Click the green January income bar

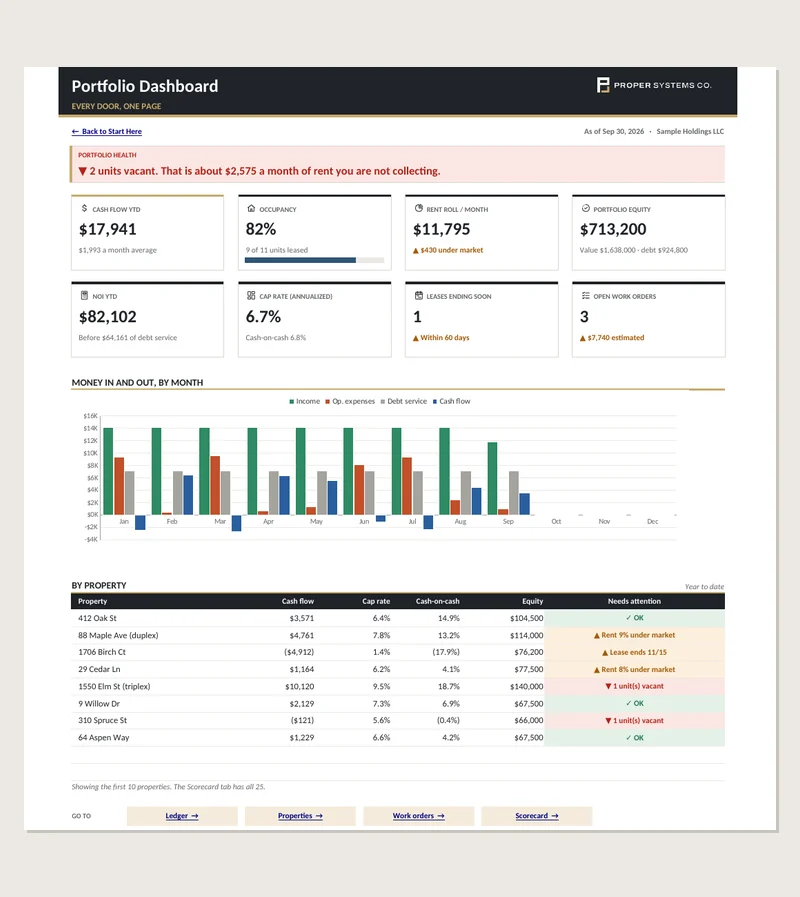(108, 471)
